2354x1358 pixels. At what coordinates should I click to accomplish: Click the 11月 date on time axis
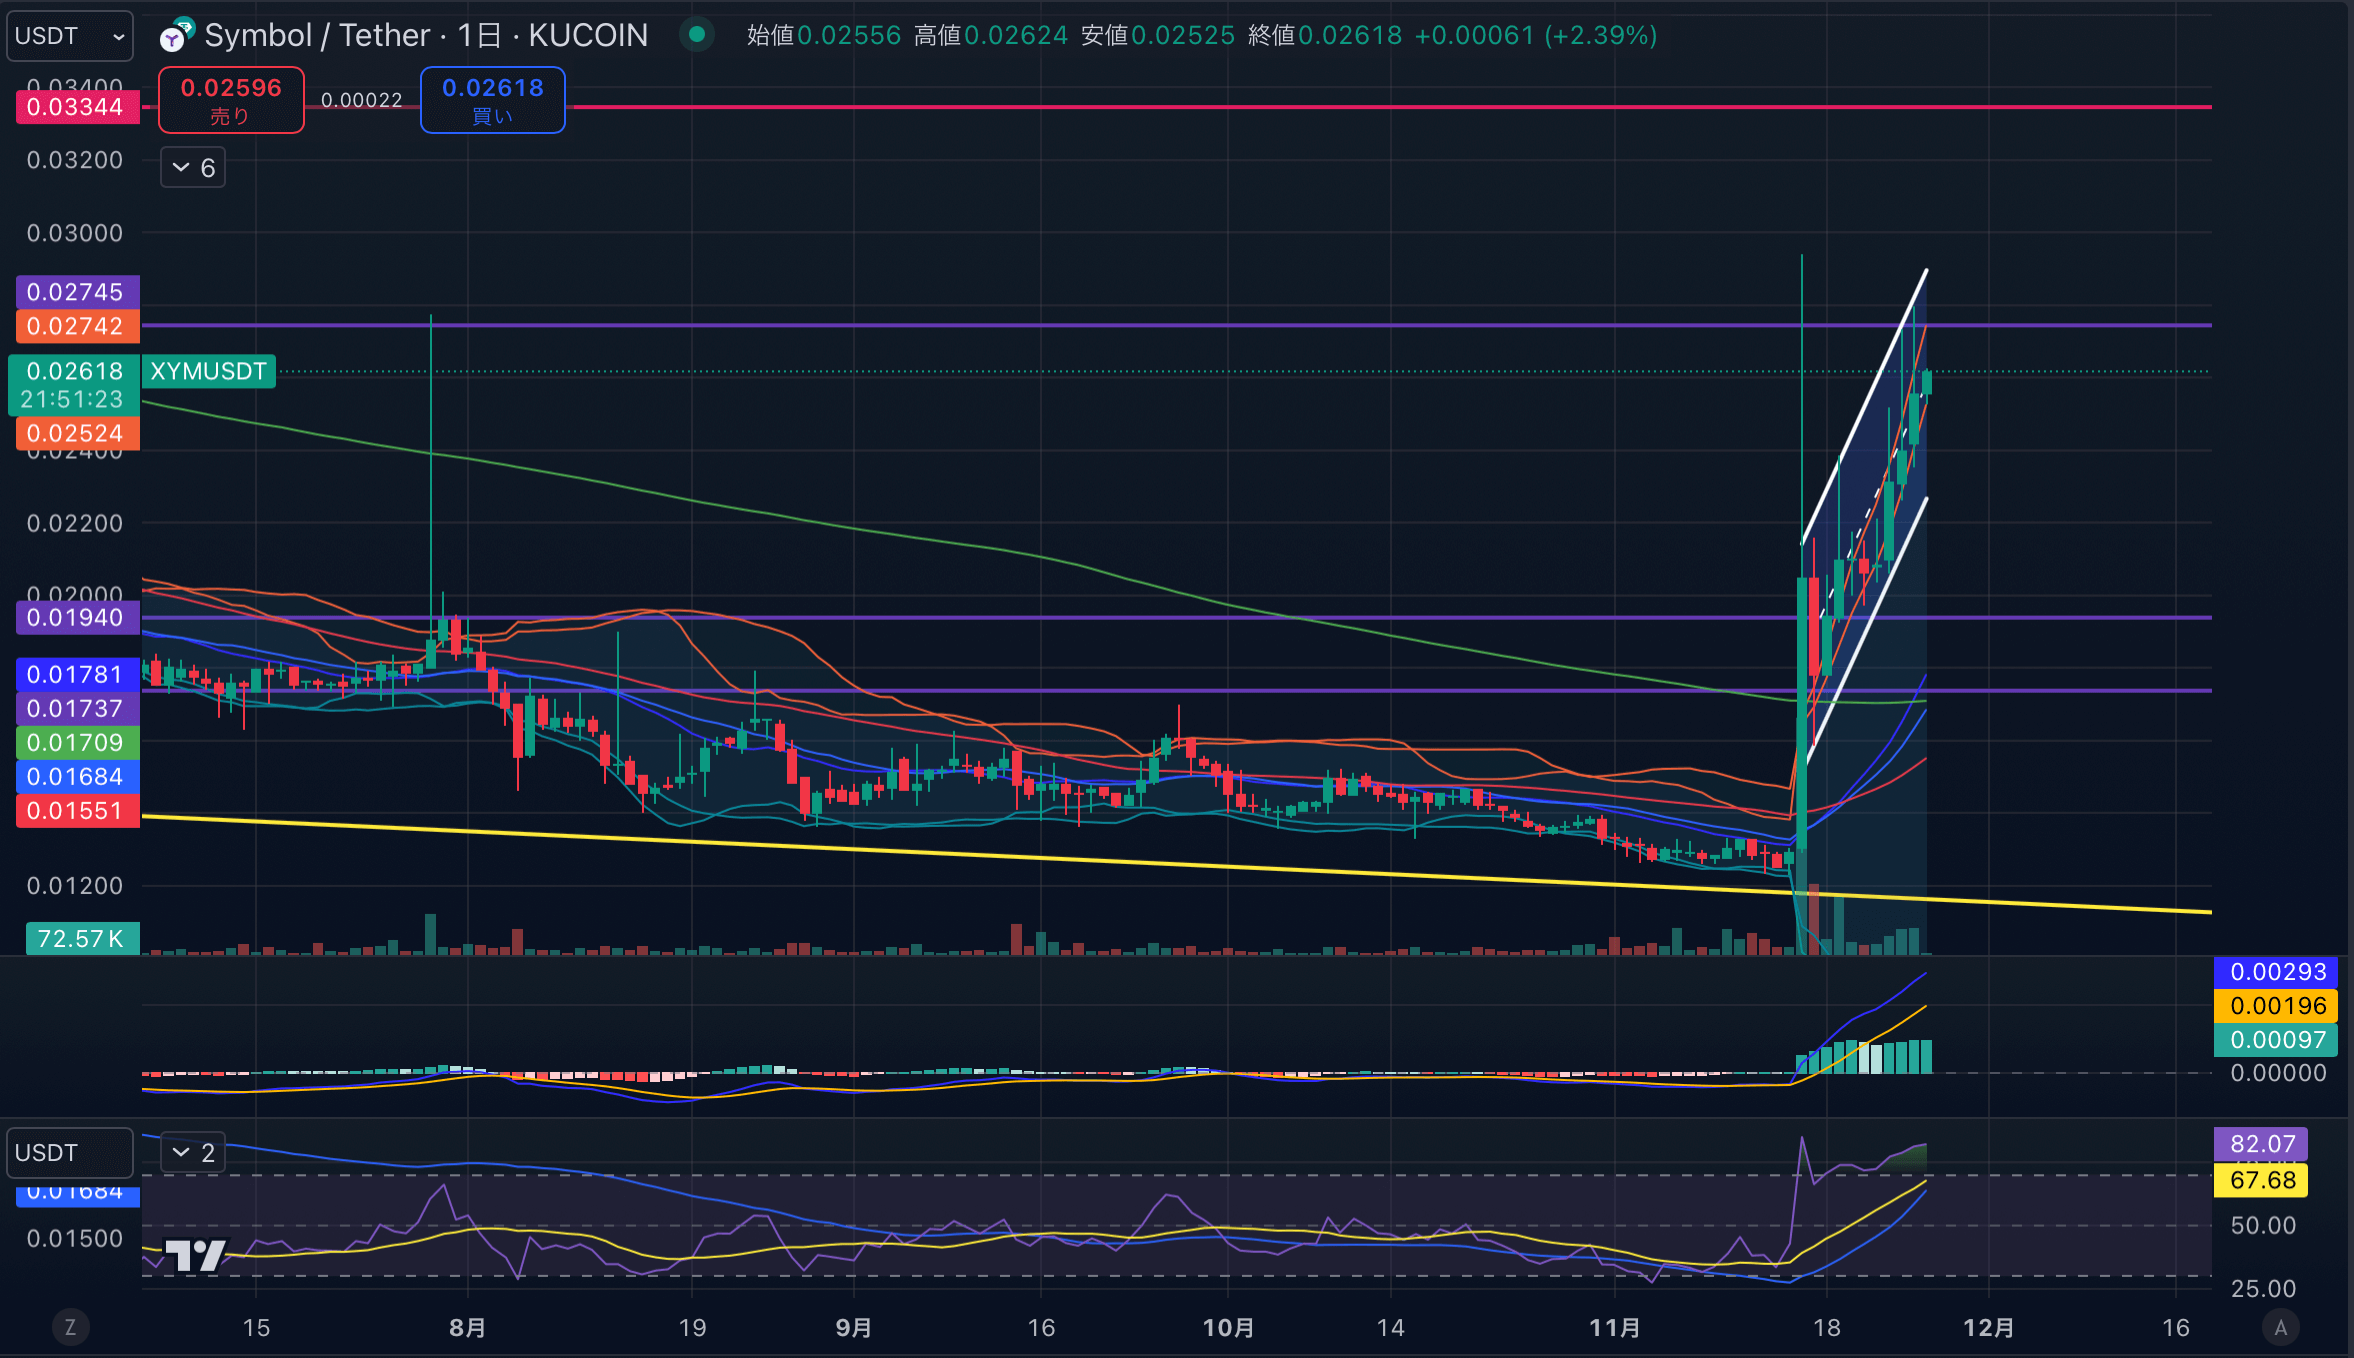tap(1614, 1328)
